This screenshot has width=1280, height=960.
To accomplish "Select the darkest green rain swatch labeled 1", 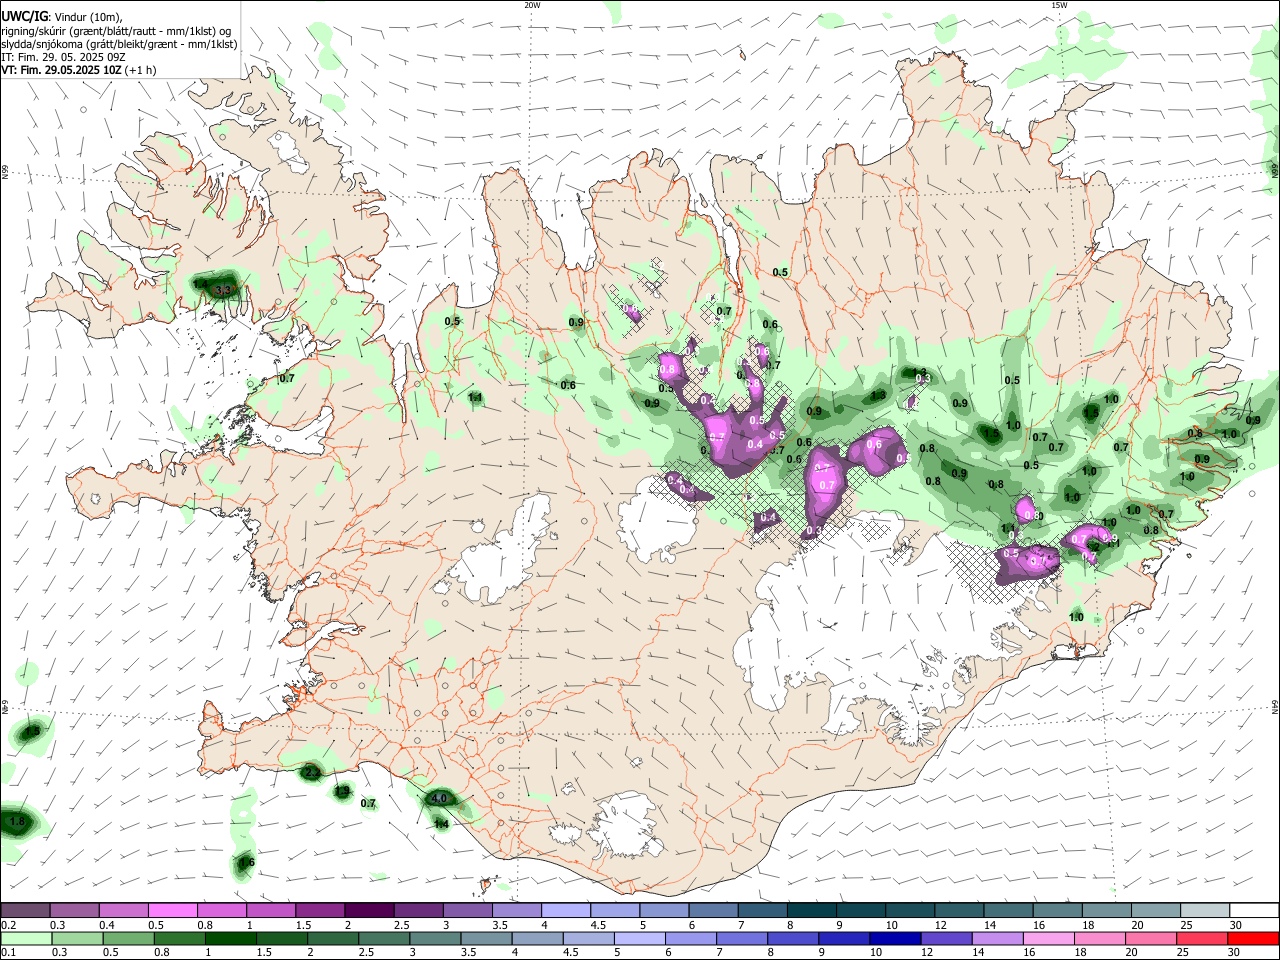I will click(230, 938).
